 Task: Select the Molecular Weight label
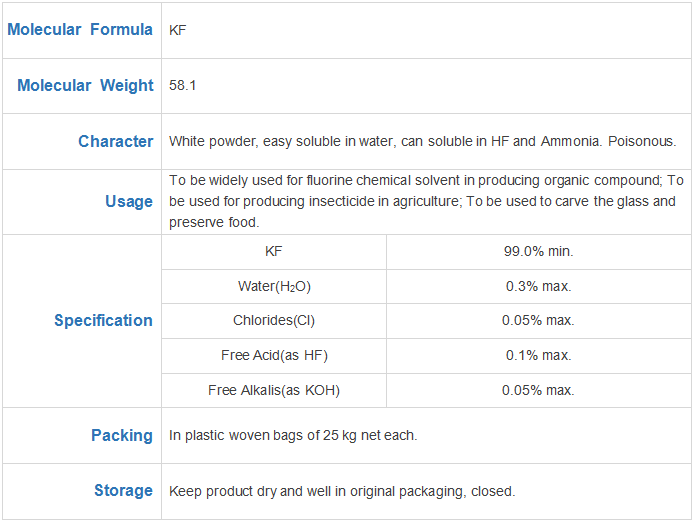pyautogui.click(x=85, y=86)
